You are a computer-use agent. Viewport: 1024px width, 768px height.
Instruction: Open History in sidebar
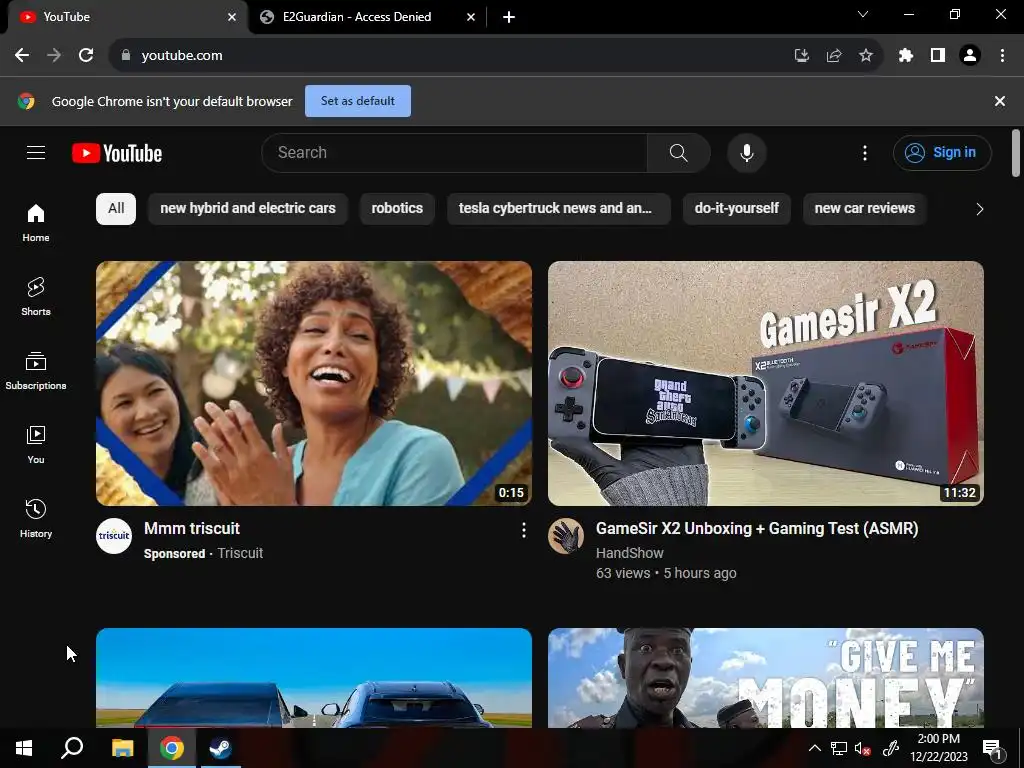pyautogui.click(x=36, y=519)
